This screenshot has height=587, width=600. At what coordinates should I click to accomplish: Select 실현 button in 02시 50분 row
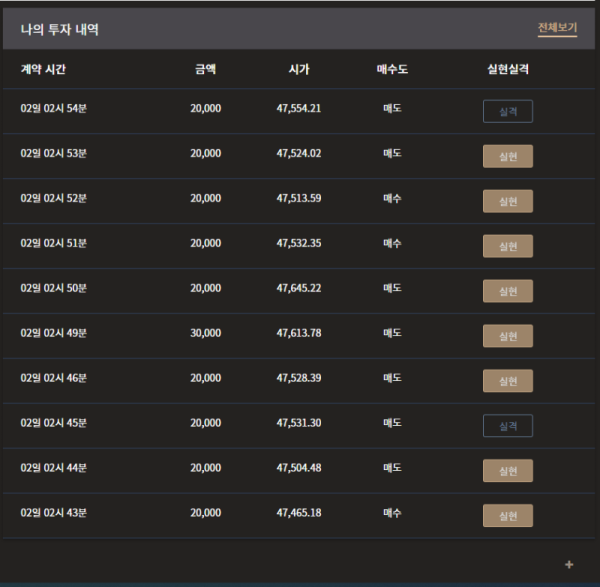[508, 291]
